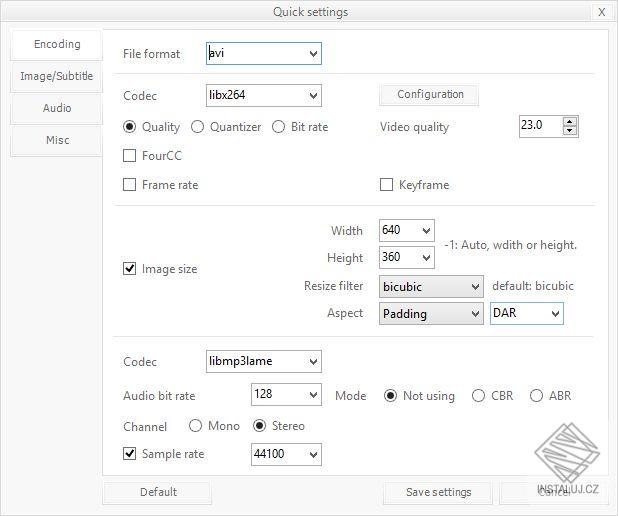Expand the video Codec dropdown libx264
This screenshot has height=516, width=618.
(x=264, y=95)
